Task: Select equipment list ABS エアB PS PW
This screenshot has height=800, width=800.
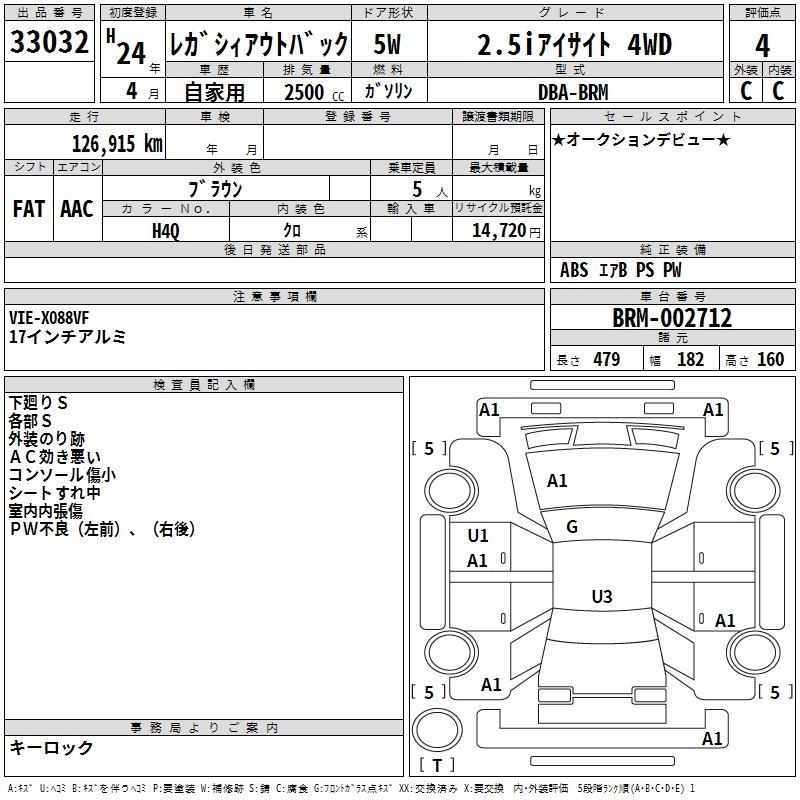Action: [620, 270]
